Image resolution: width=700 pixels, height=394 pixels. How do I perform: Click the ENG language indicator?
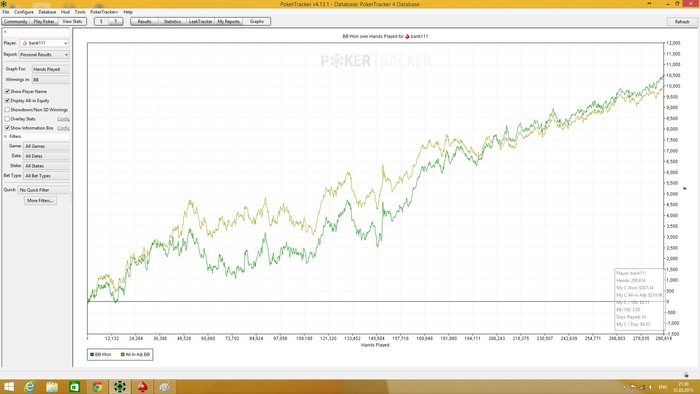click(663, 387)
